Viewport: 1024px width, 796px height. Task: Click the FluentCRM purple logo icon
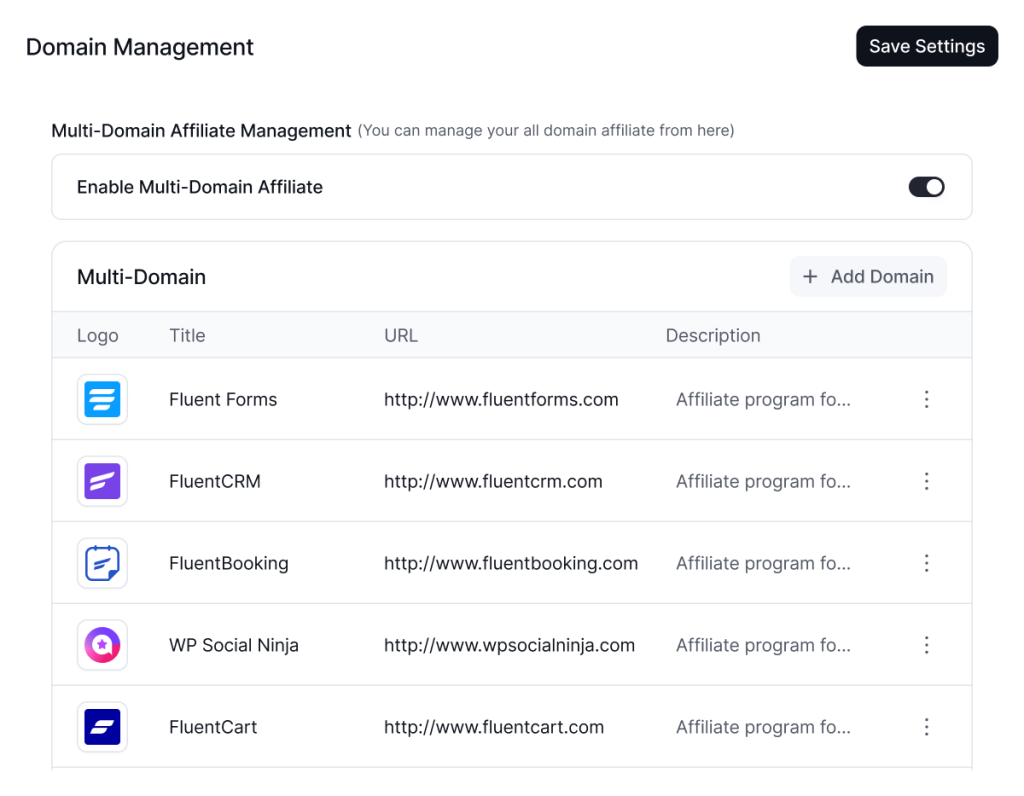[x=102, y=481]
